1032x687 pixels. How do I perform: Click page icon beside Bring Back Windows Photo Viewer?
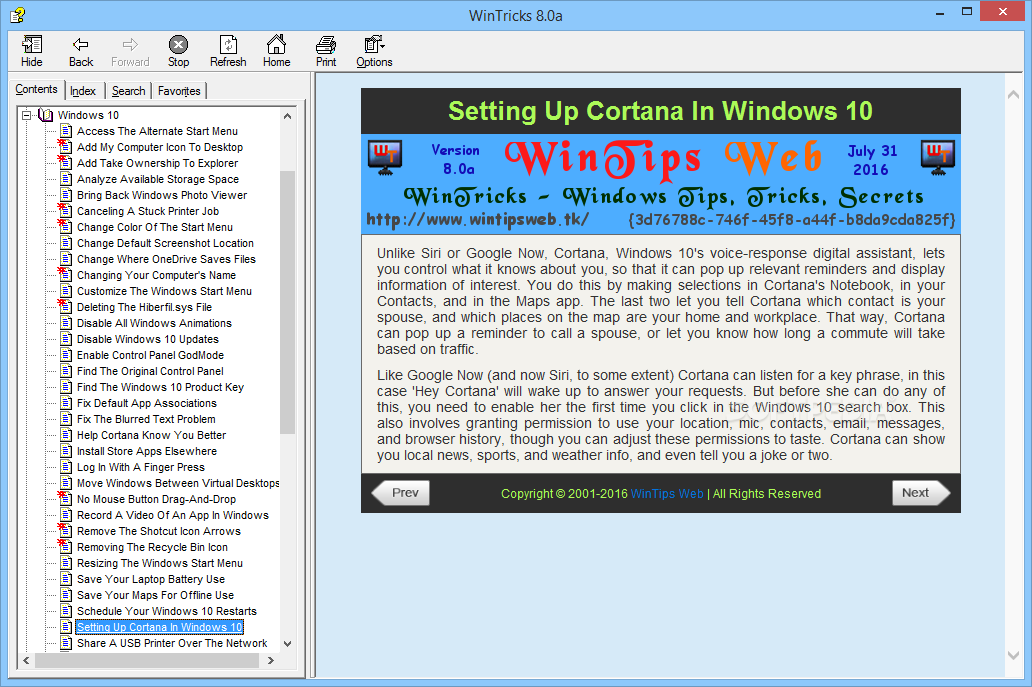pos(66,195)
